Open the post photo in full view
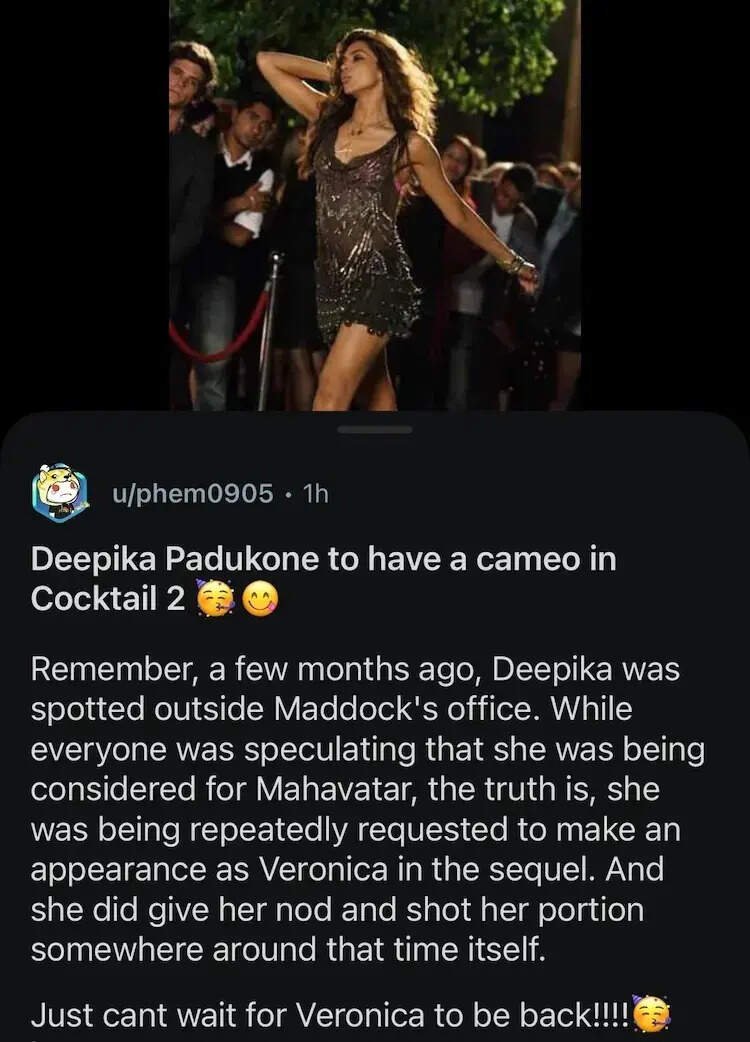This screenshot has height=1042, width=750. [x=375, y=205]
